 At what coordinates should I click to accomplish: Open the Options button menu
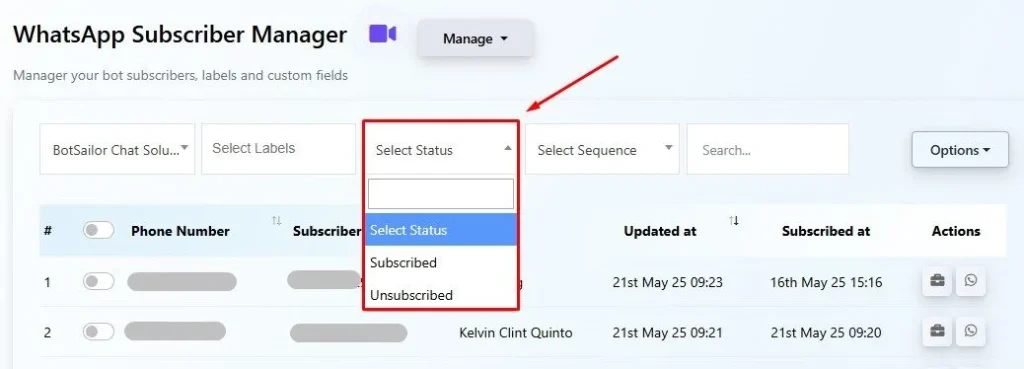(960, 150)
